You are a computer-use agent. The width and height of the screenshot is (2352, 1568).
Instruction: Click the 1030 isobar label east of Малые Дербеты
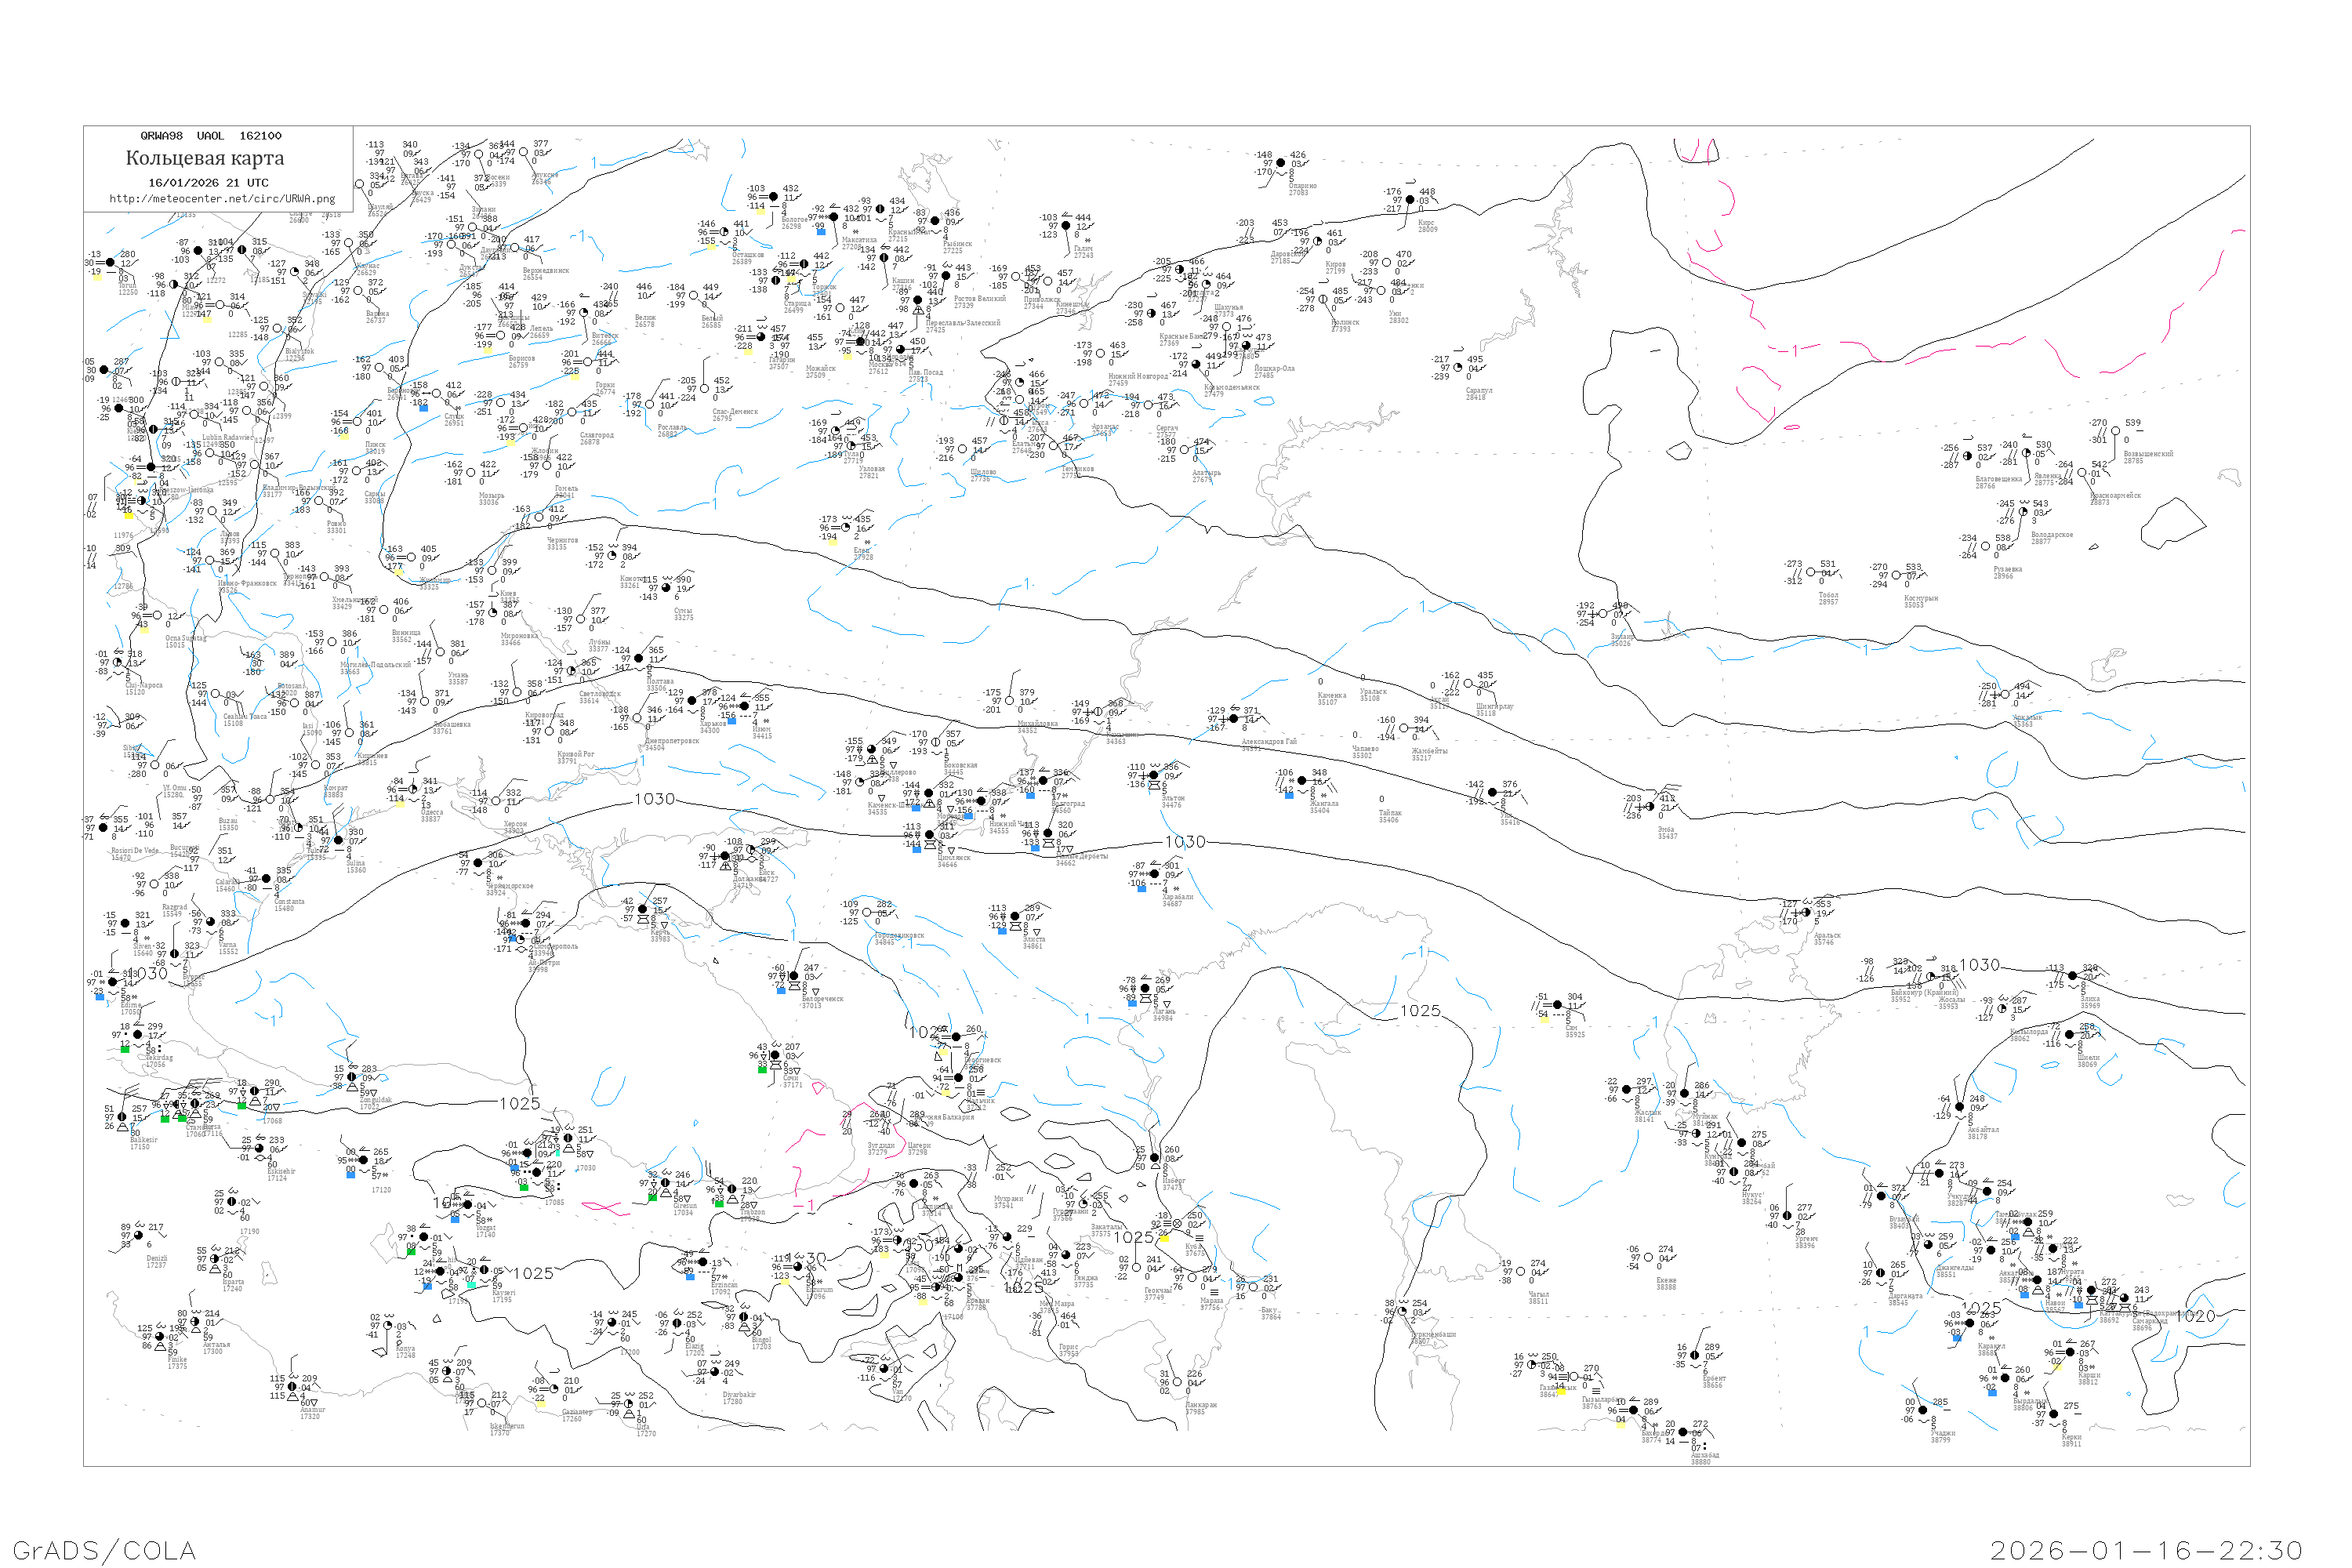click(1185, 842)
